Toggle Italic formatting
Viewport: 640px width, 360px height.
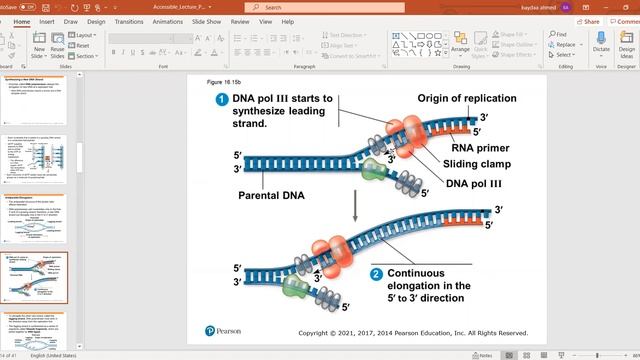pos(123,53)
